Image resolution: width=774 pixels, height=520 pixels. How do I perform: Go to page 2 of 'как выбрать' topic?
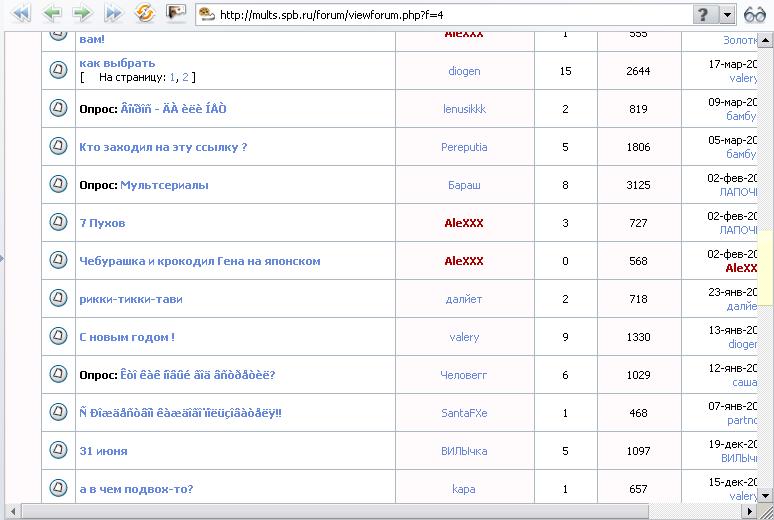[185, 77]
